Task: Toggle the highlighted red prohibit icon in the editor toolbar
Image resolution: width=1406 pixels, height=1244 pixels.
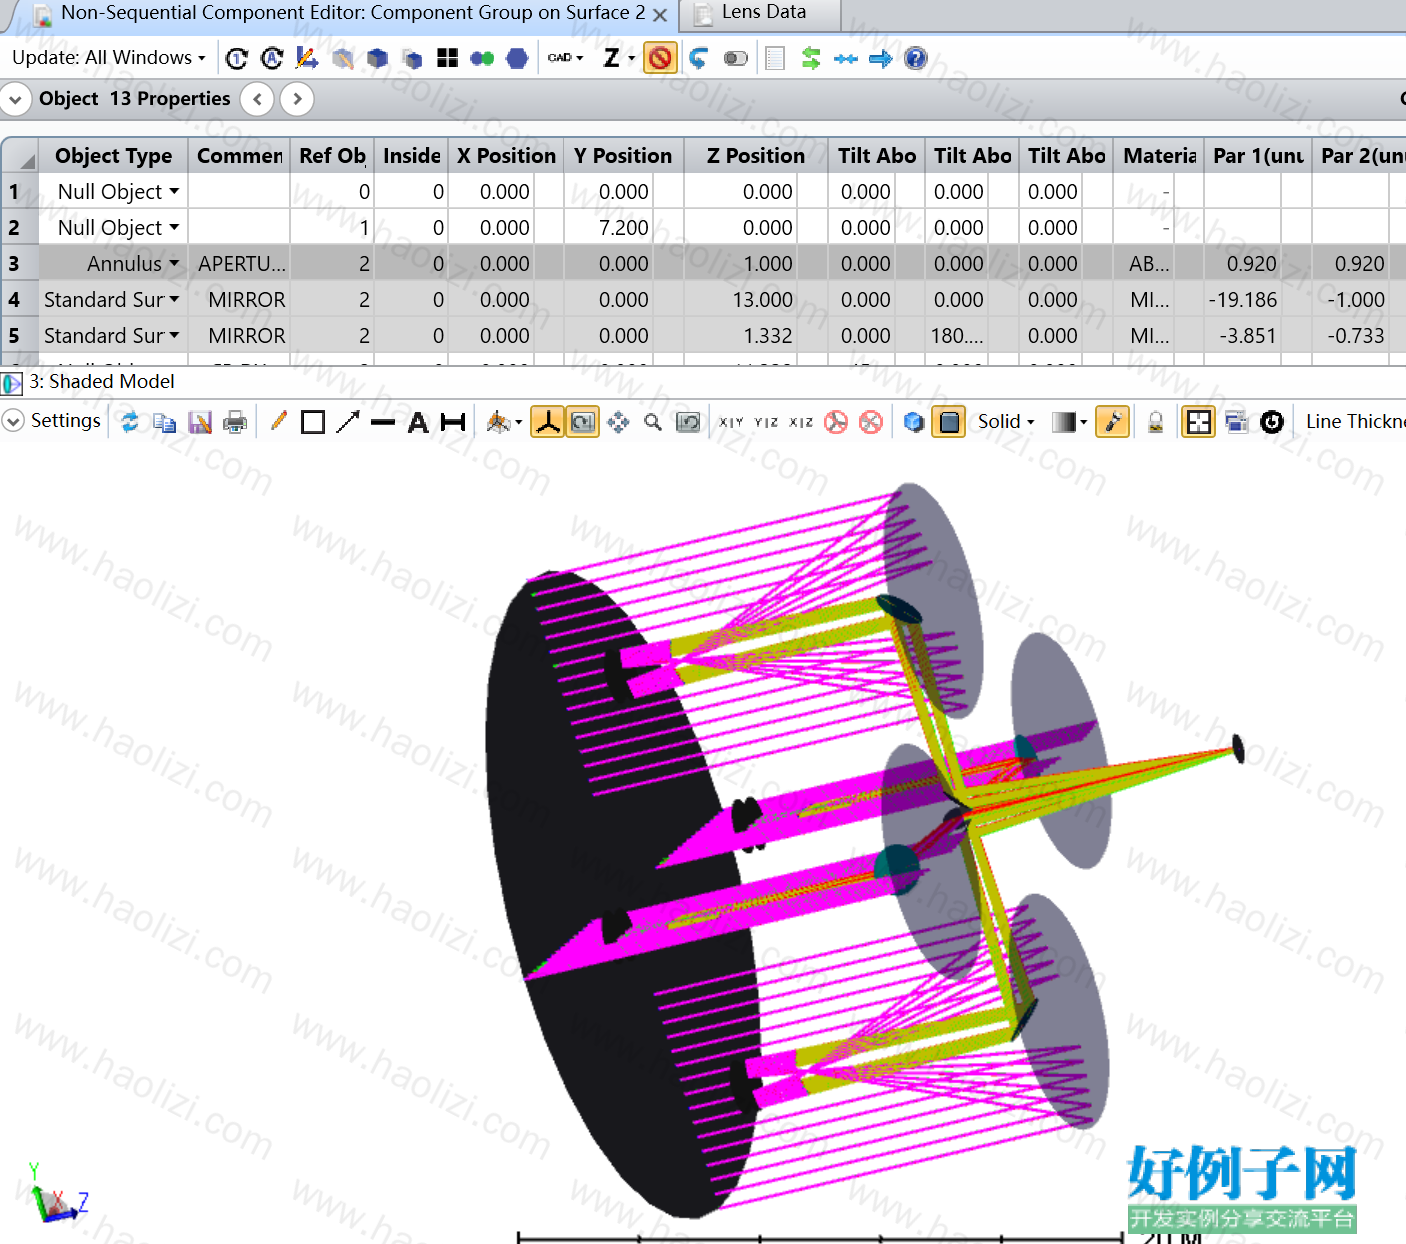Action: (x=660, y=58)
